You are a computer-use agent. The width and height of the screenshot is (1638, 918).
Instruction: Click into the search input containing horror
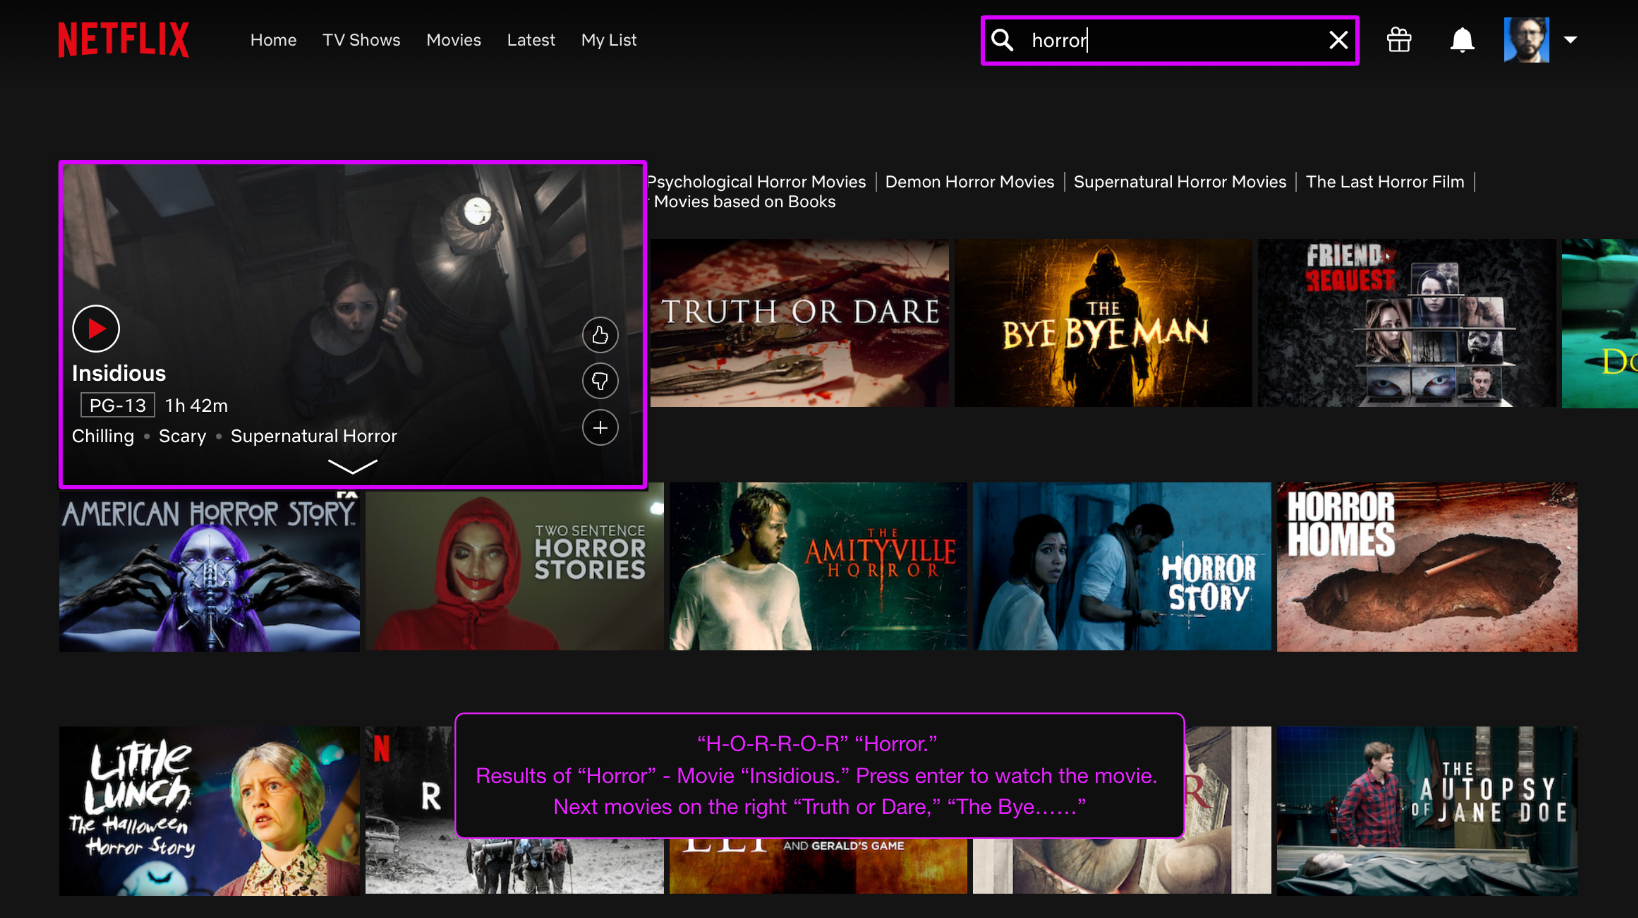[1170, 40]
